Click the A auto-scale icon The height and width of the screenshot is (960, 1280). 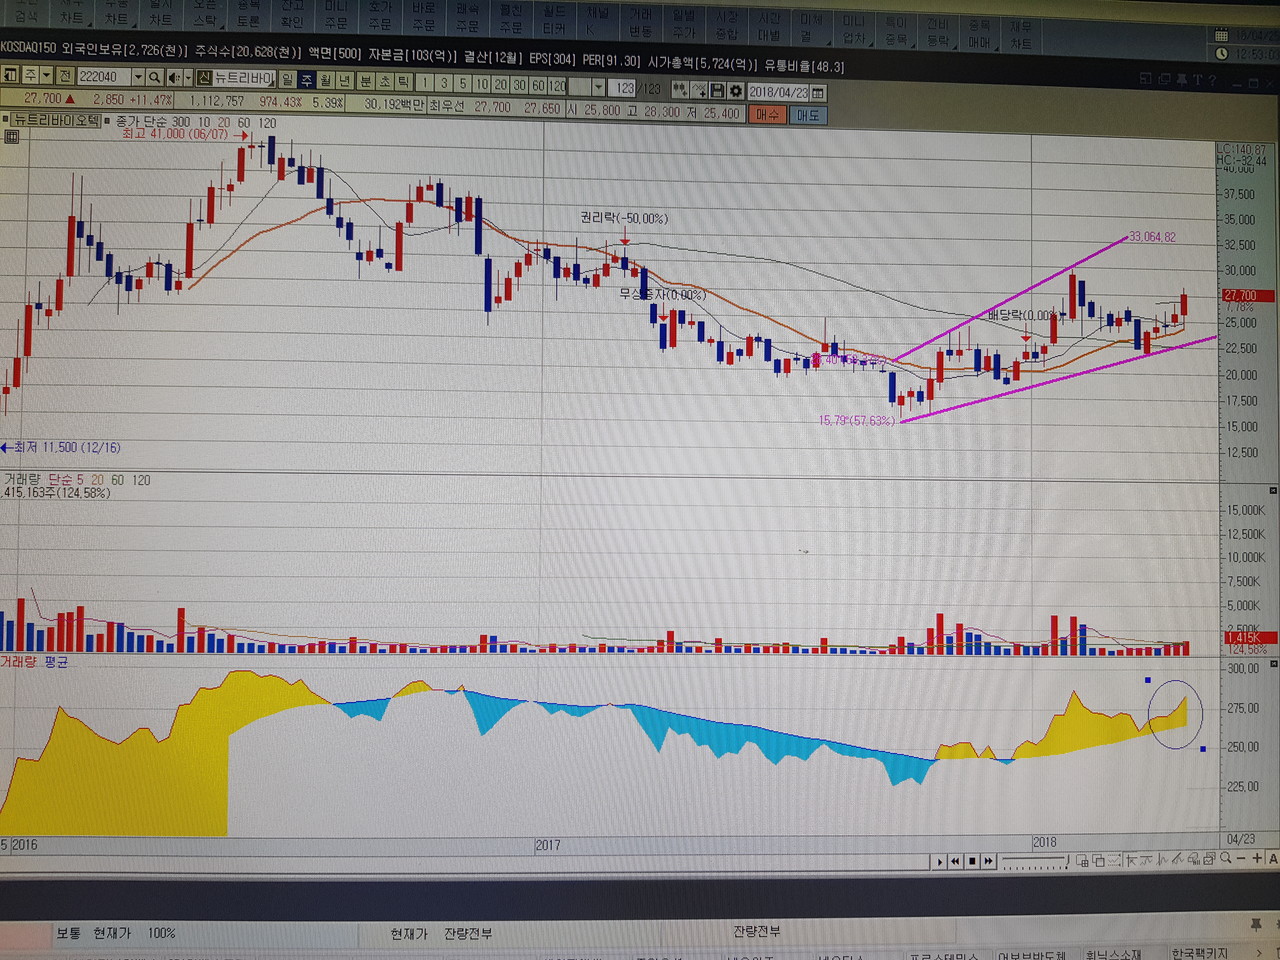pos(1273,859)
